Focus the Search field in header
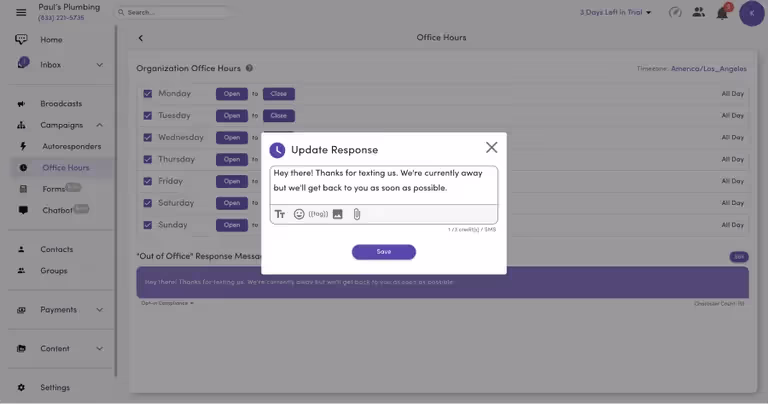Screen dimensions: 768x404 (174, 12)
